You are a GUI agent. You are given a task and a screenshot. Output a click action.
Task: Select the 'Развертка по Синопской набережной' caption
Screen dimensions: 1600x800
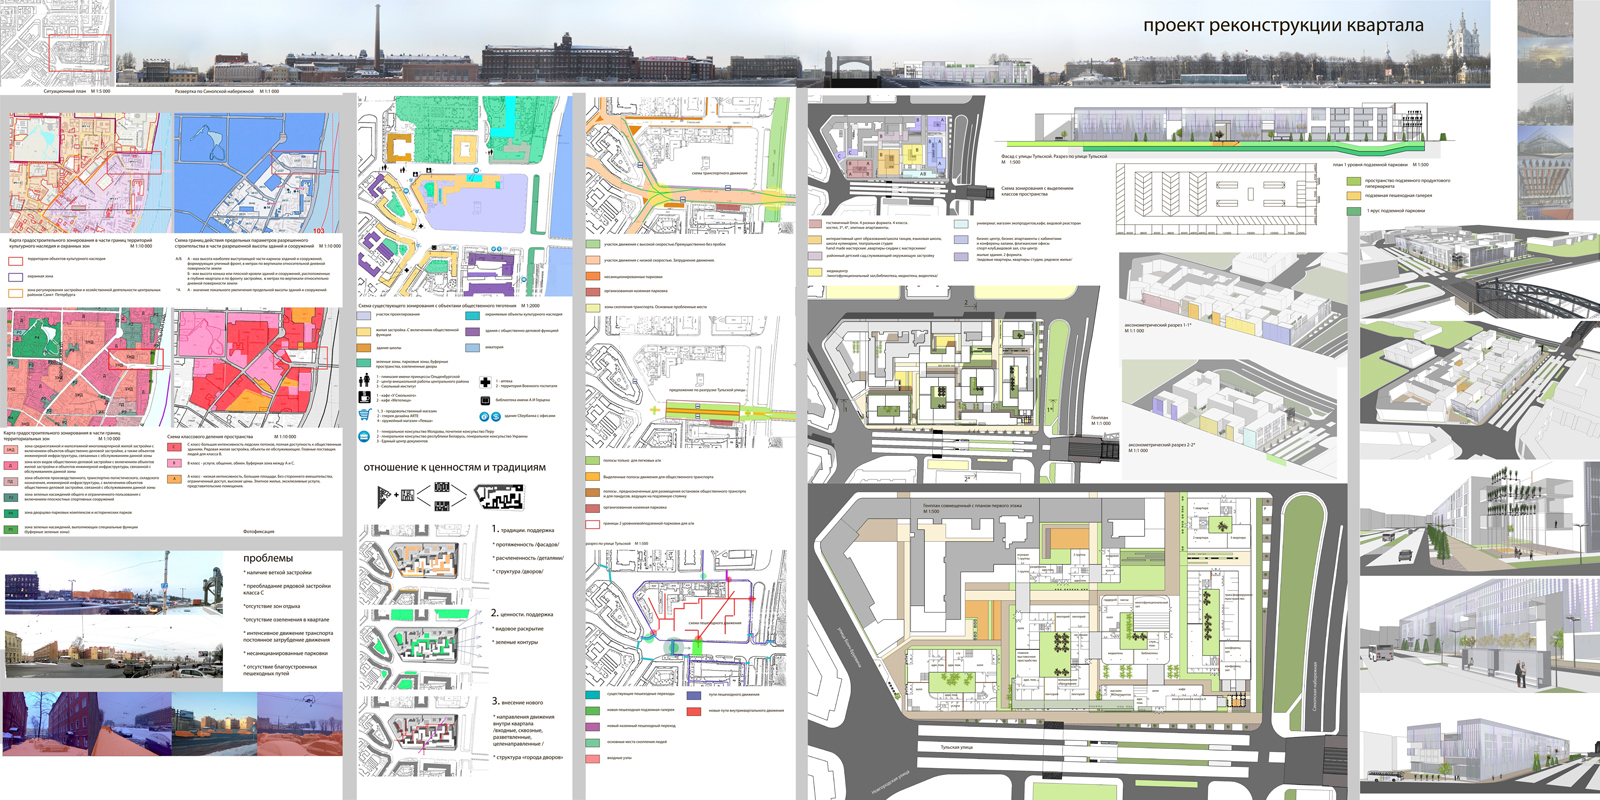(x=215, y=91)
